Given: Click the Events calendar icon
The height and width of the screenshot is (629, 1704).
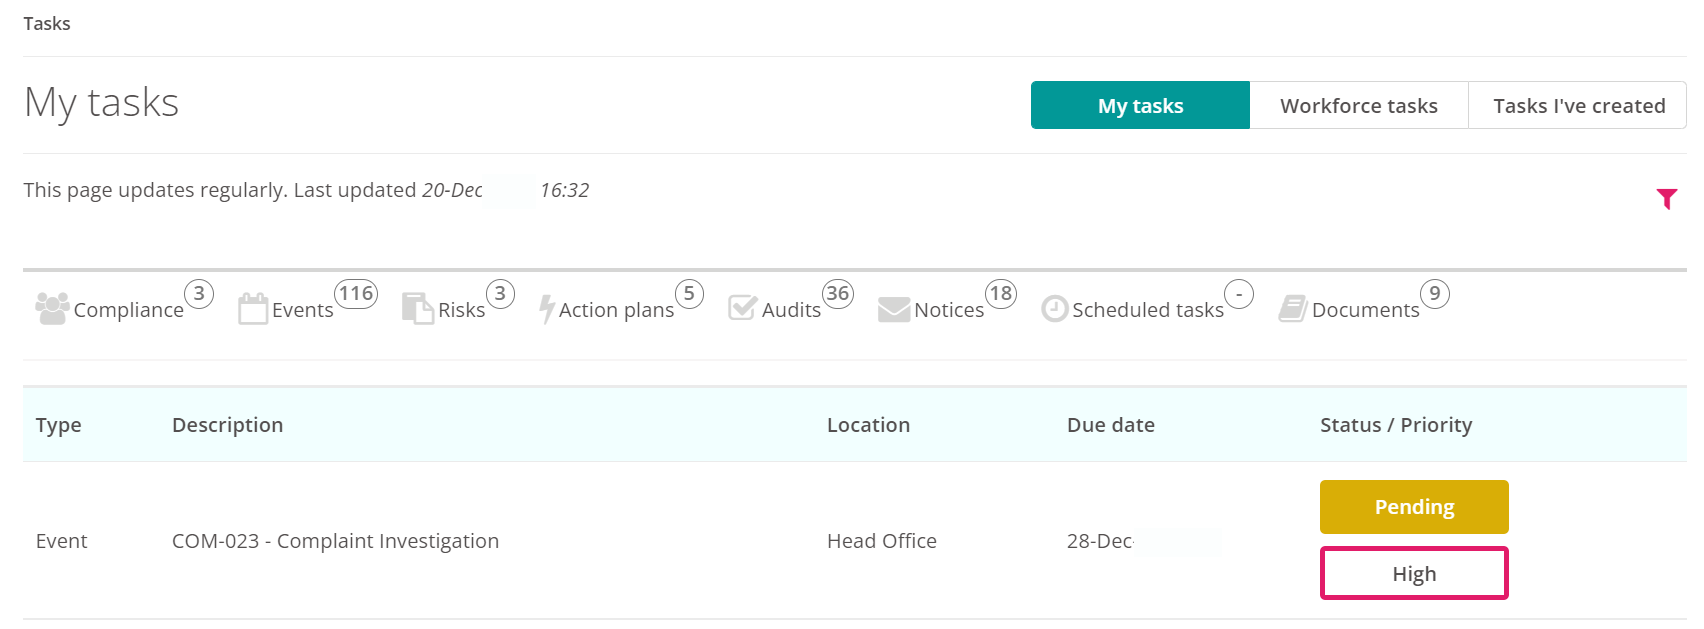Looking at the screenshot, I should point(253,308).
